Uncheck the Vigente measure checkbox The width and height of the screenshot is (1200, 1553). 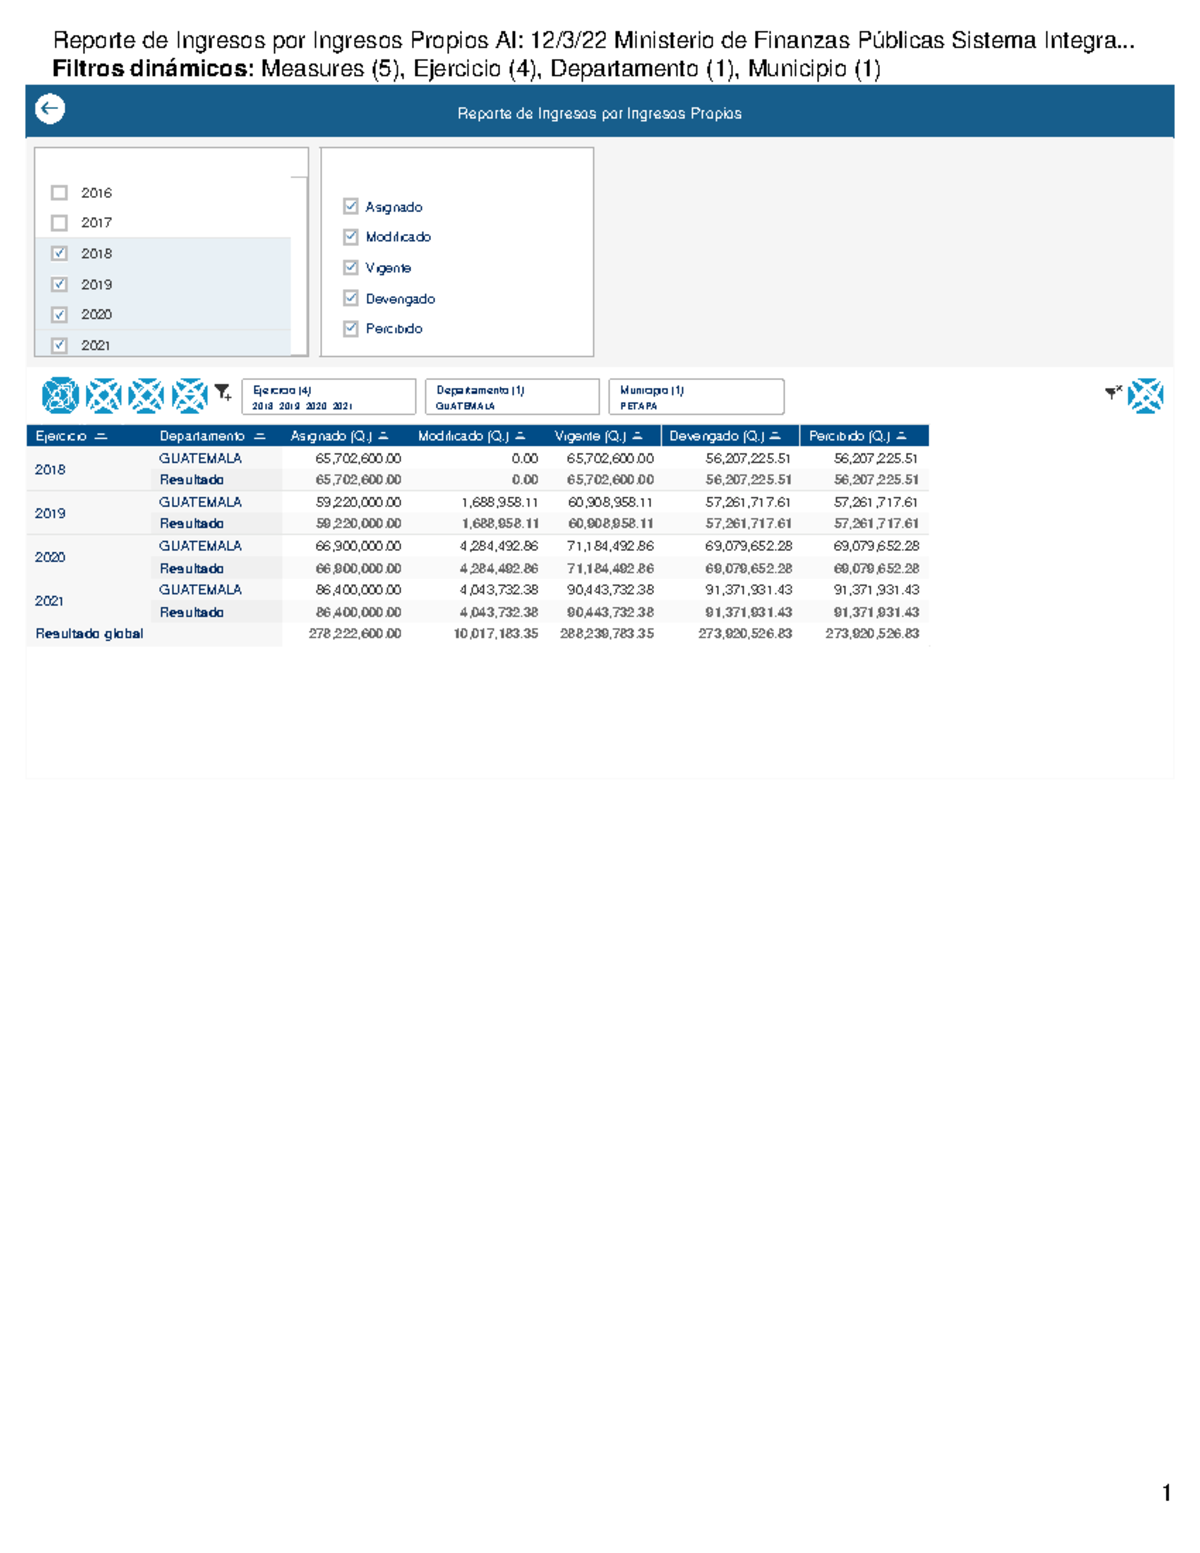351,268
